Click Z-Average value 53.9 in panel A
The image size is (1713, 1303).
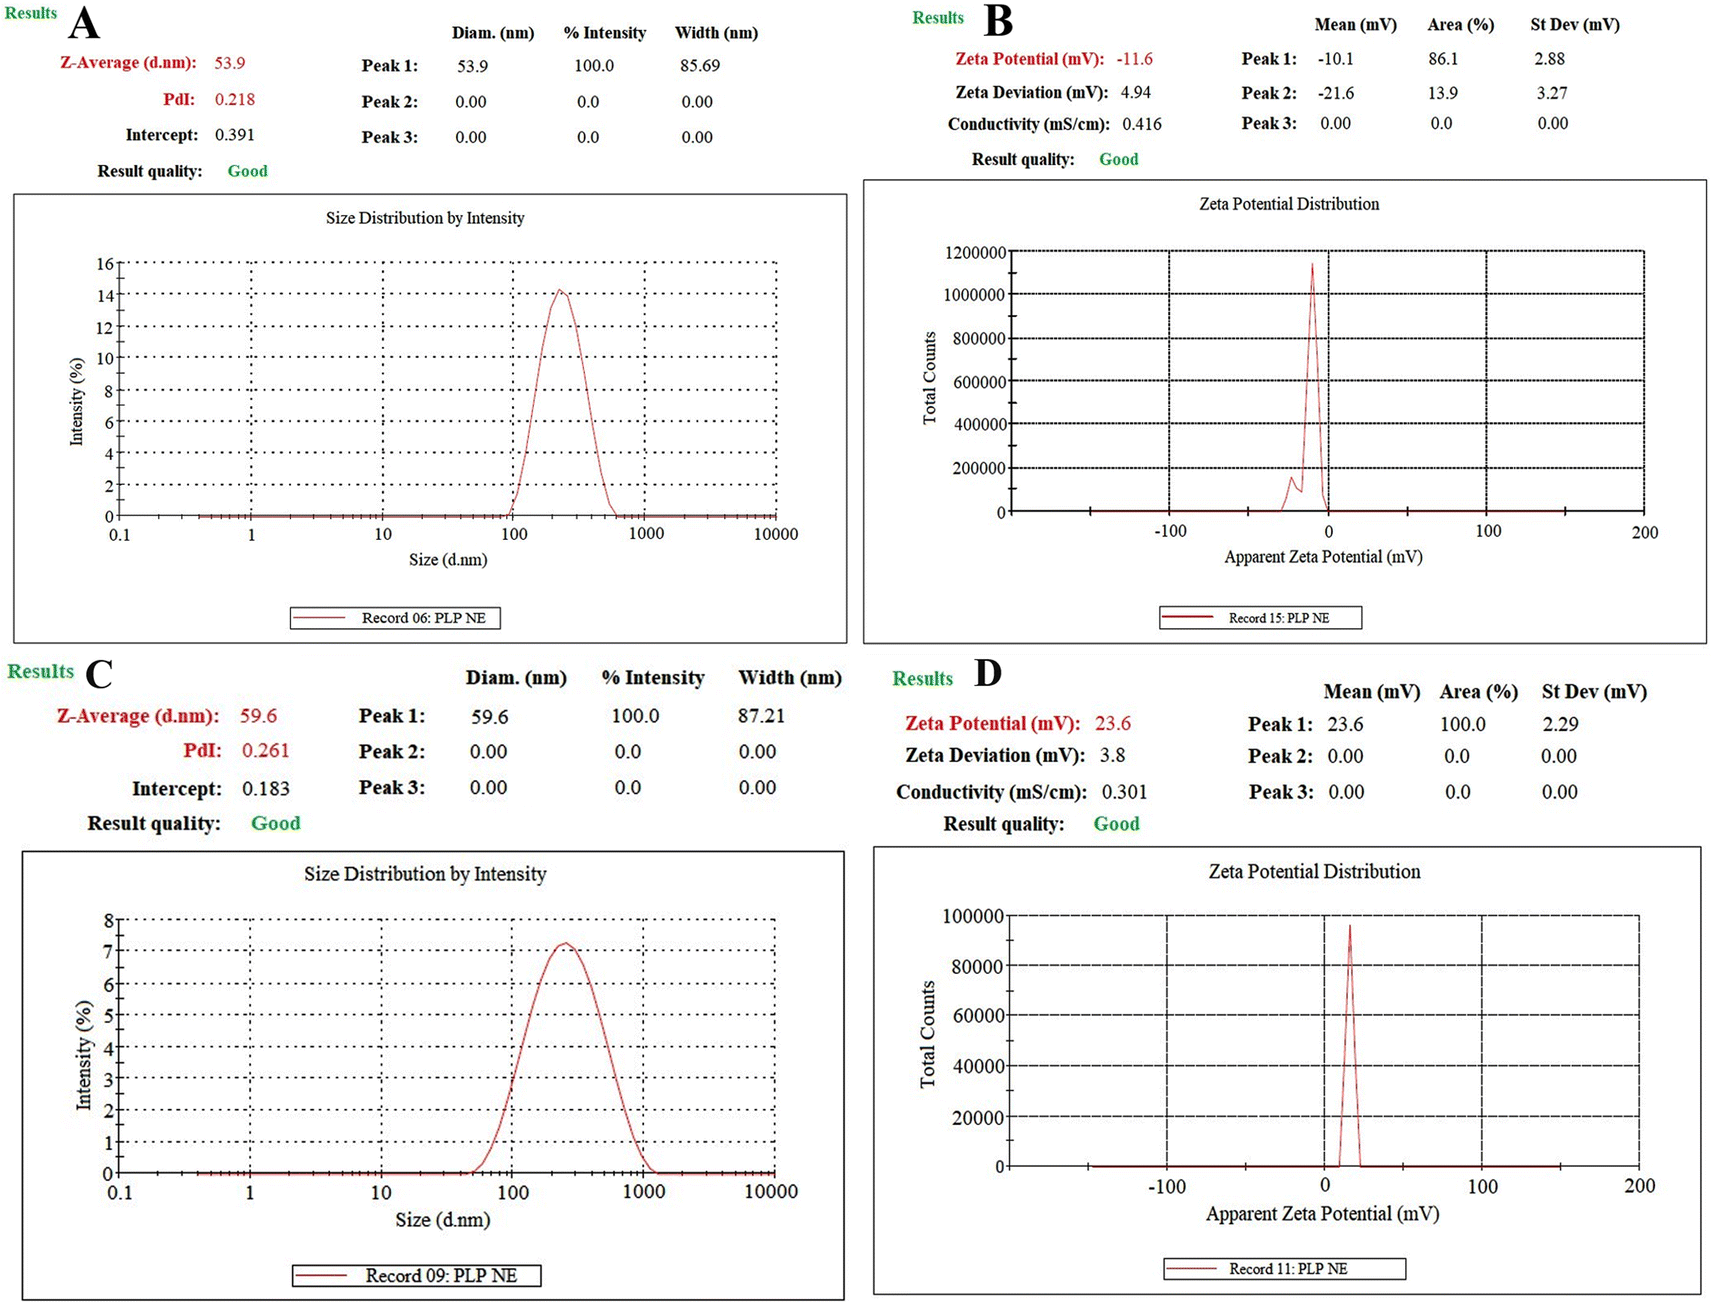(229, 63)
